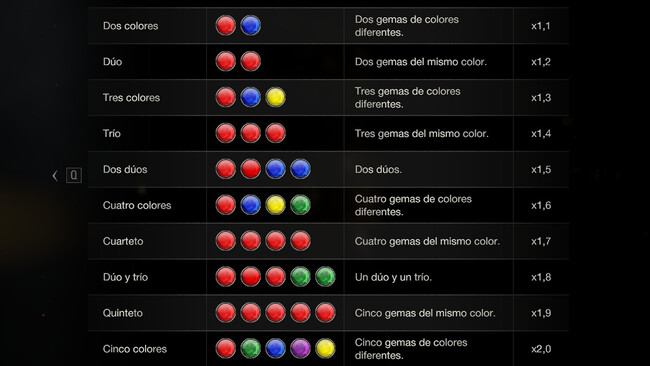Click the 'Cinco gemas del mismo color.' description

coord(425,313)
